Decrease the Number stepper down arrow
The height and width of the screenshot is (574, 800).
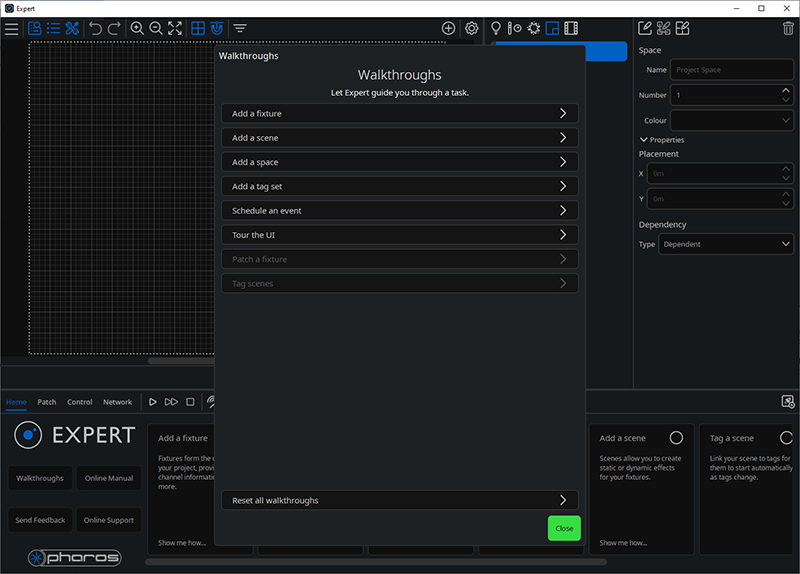point(786,100)
